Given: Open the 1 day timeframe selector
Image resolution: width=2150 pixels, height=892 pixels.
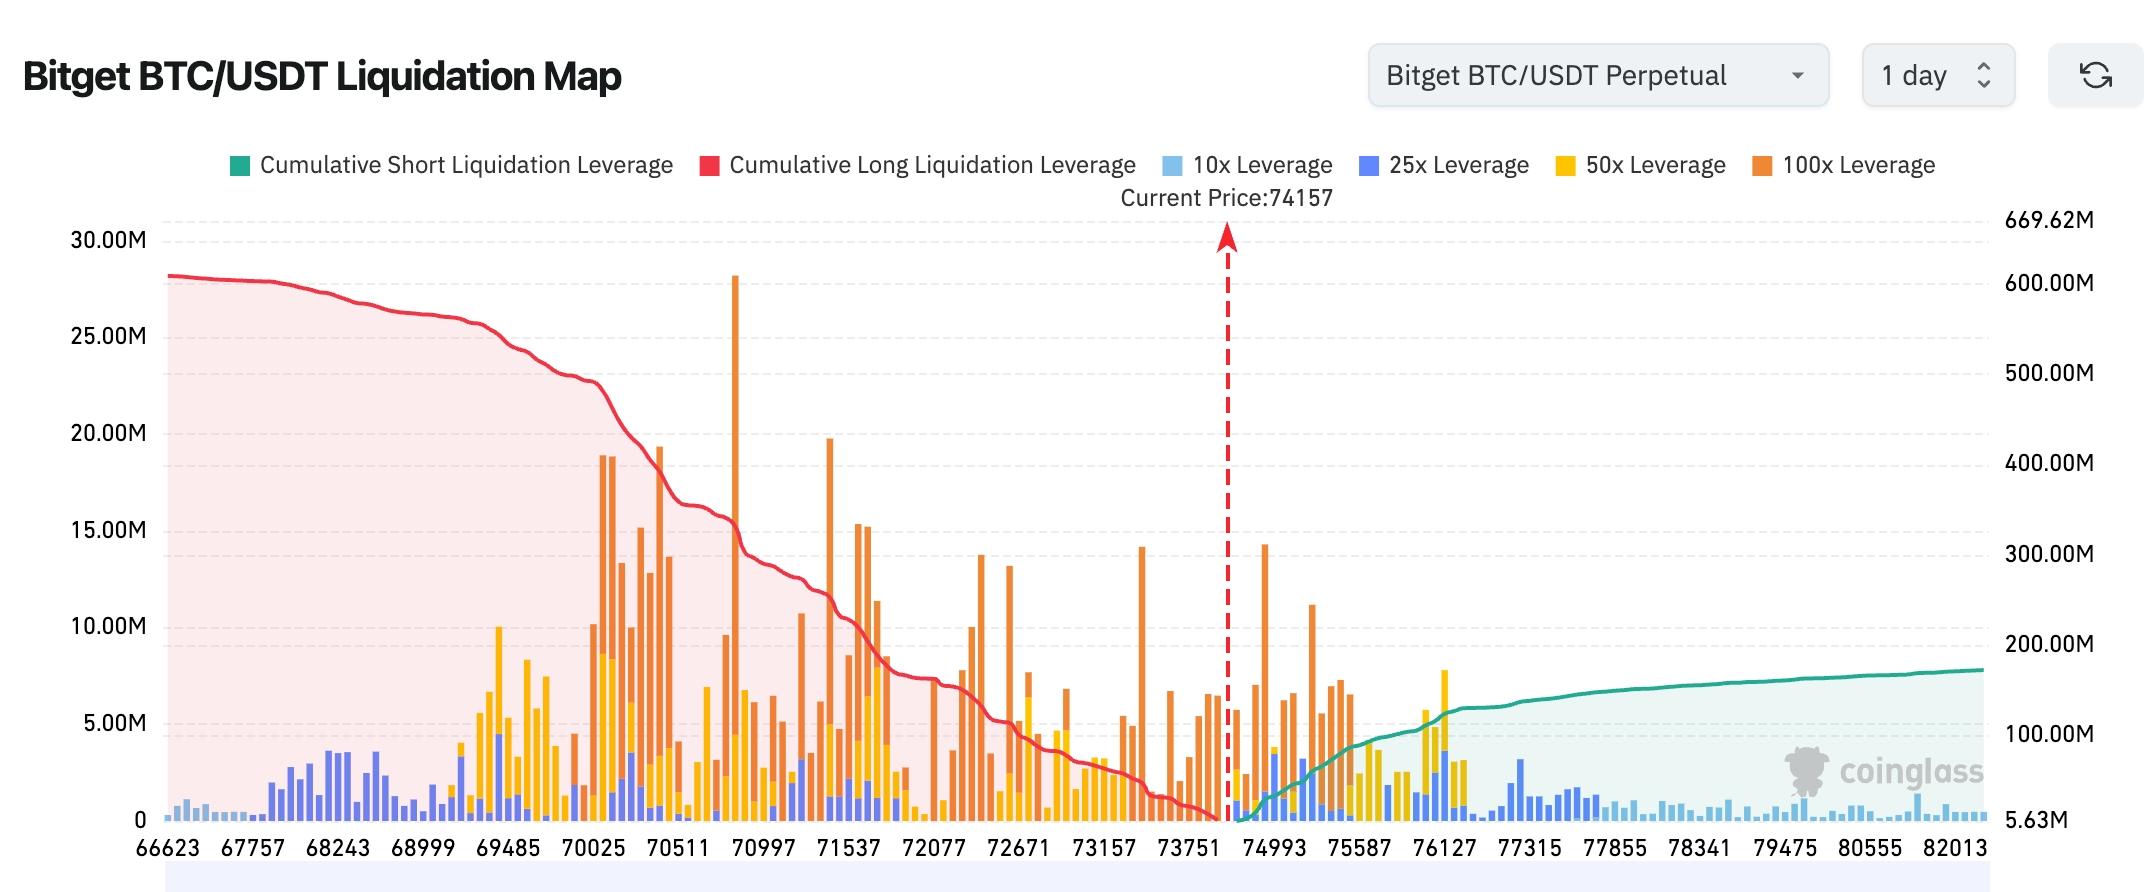Looking at the screenshot, I should coord(1937,75).
